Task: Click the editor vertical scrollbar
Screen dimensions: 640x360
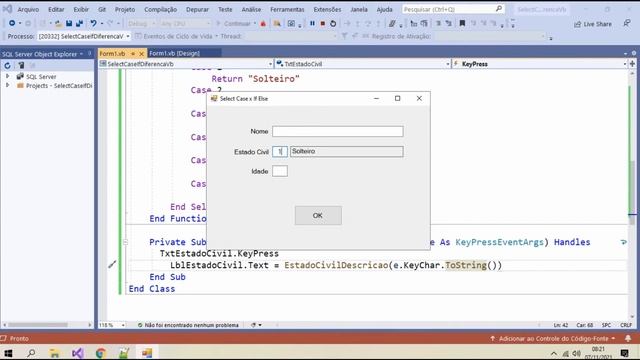Action: [632, 192]
